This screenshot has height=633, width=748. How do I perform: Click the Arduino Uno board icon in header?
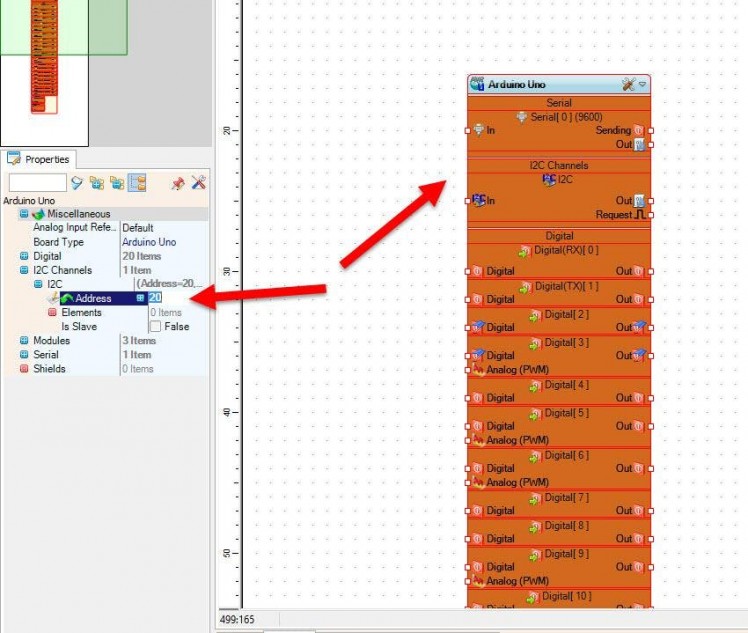pos(477,84)
